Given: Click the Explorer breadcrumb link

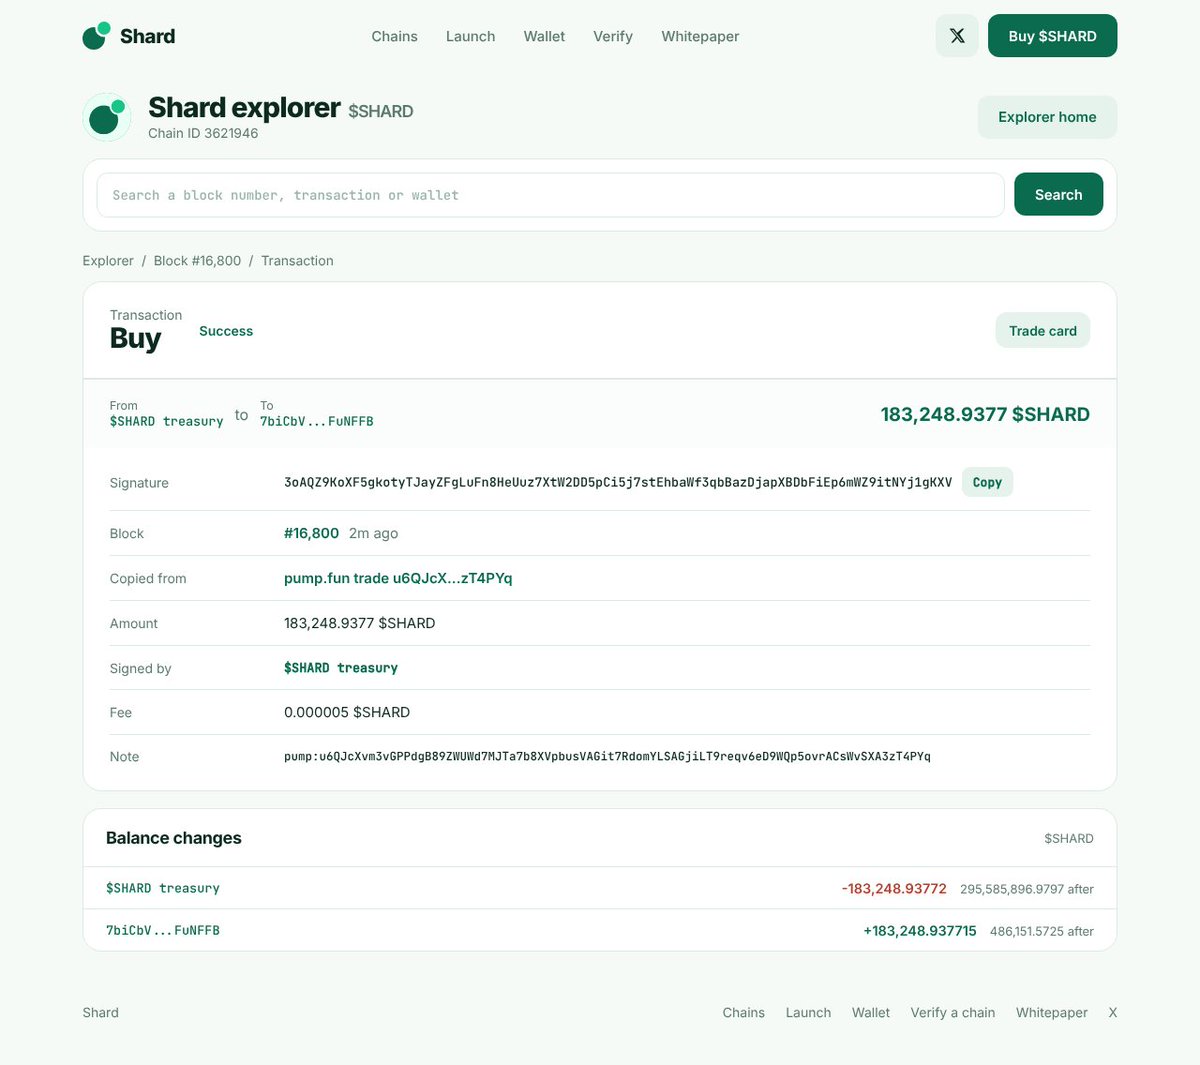Looking at the screenshot, I should pyautogui.click(x=108, y=261).
